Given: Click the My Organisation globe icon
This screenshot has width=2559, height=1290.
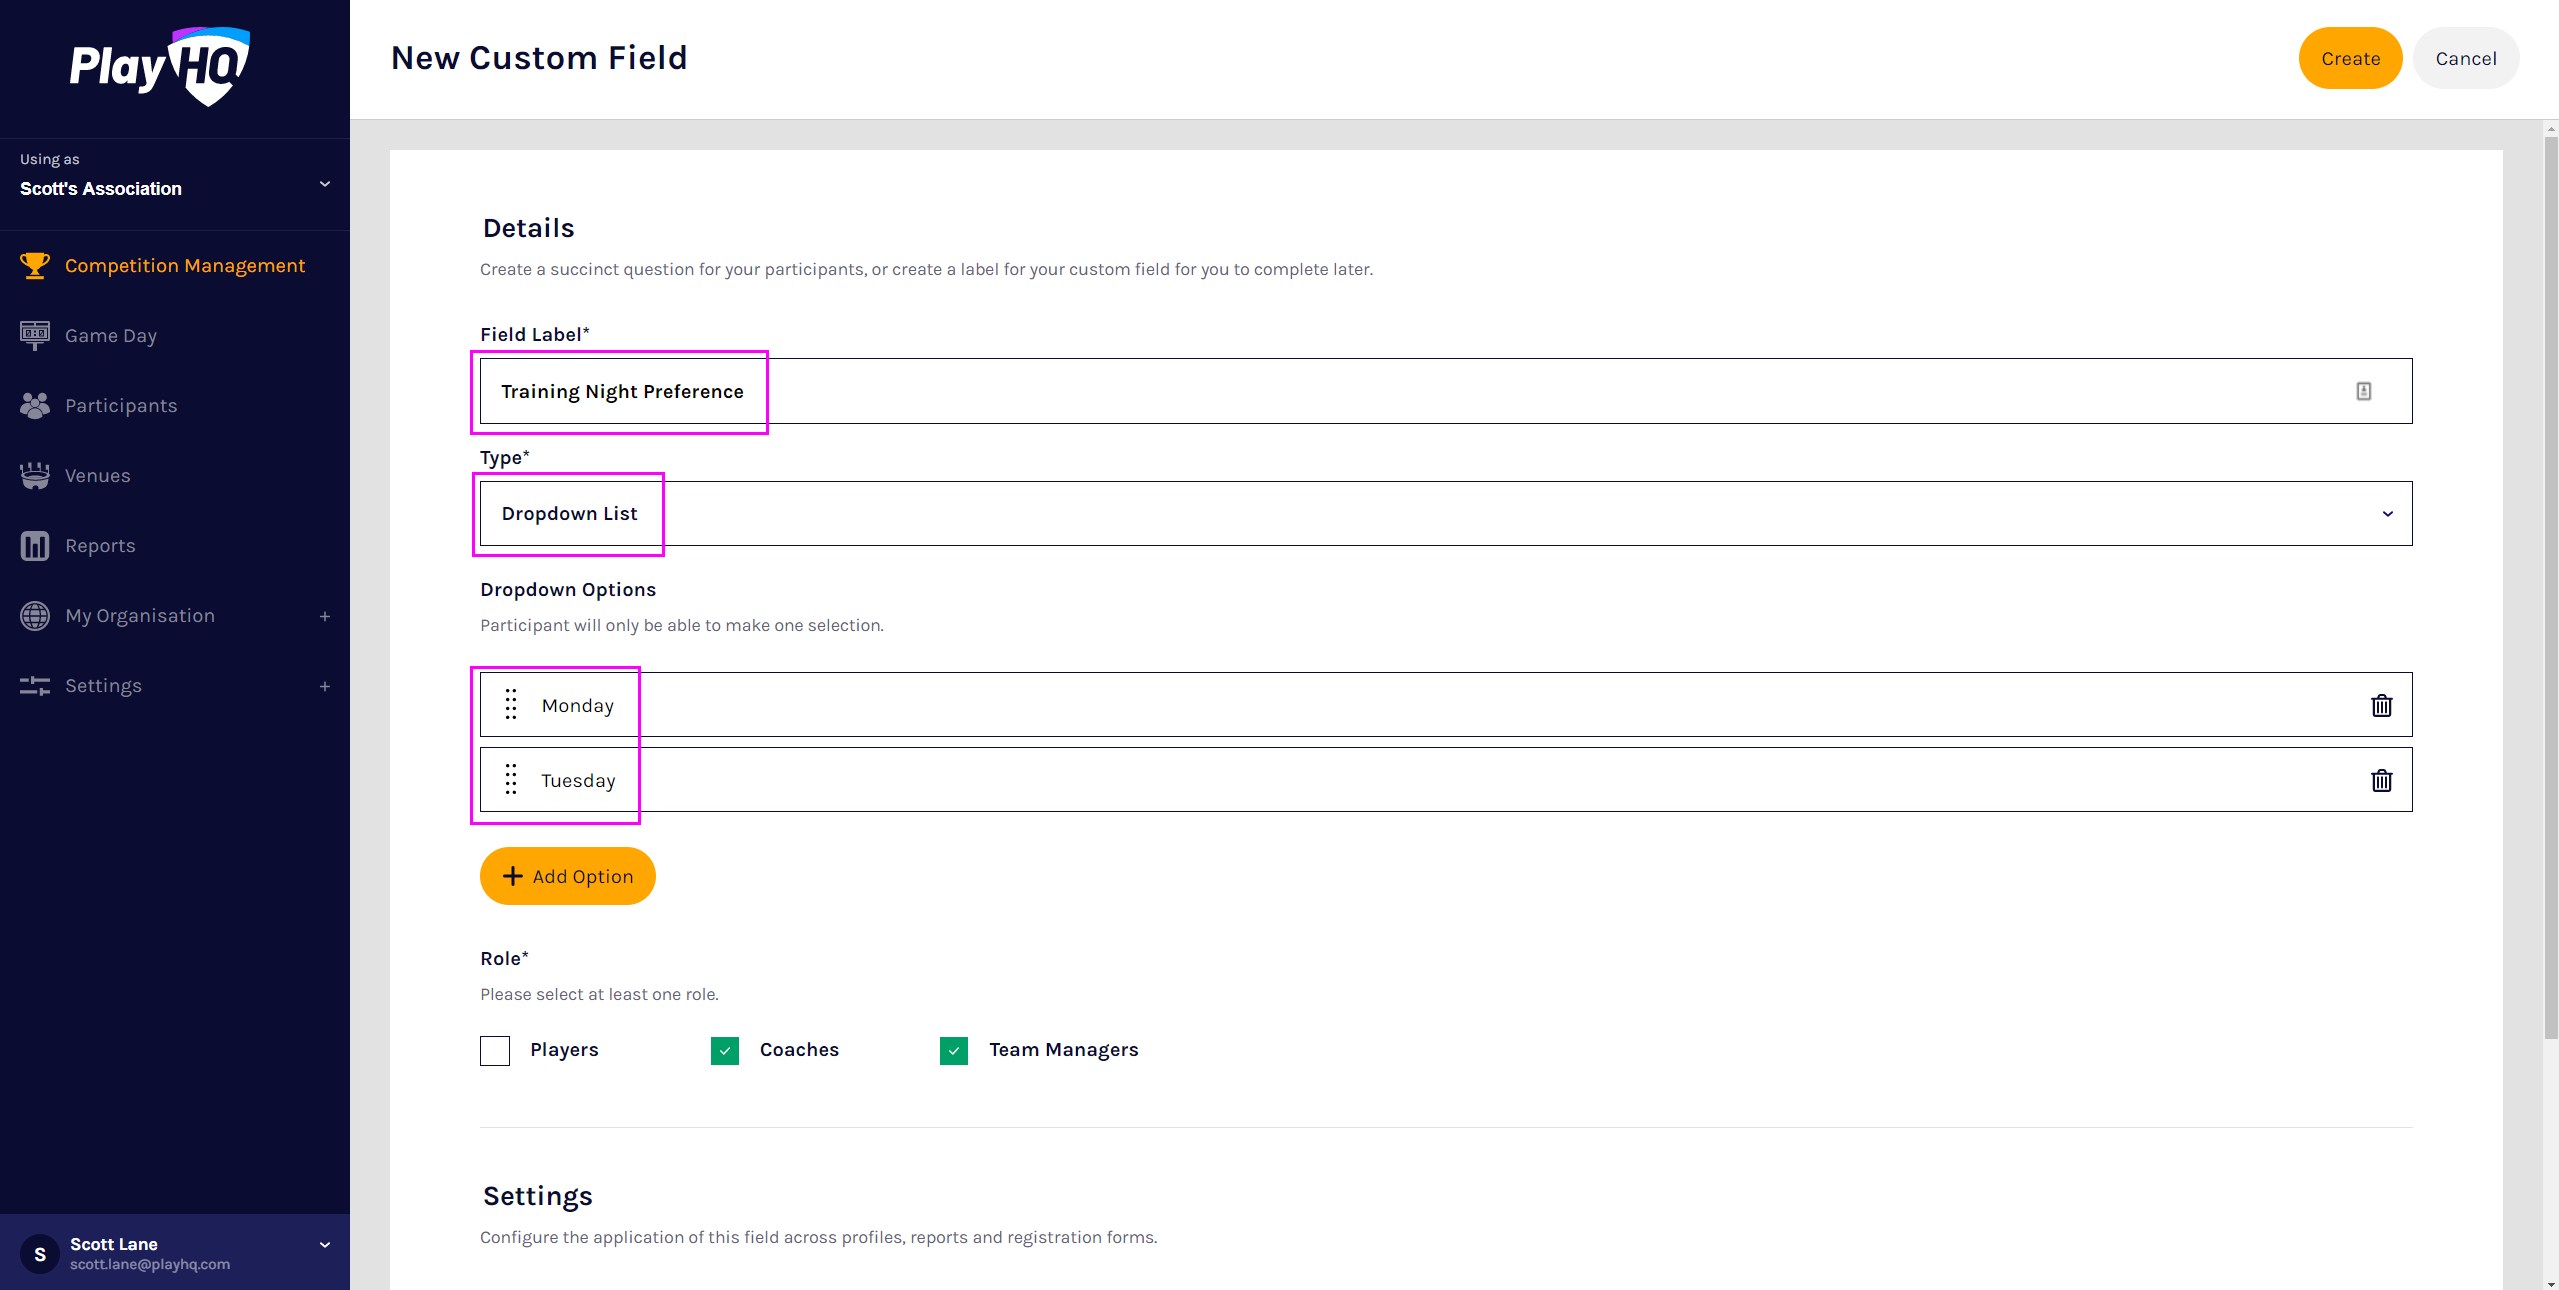Looking at the screenshot, I should 35,615.
